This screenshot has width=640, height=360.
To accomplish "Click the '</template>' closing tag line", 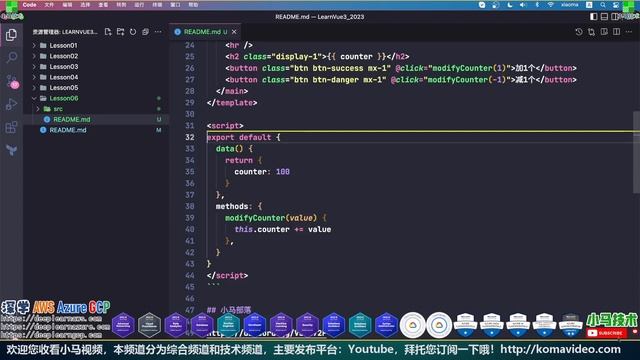I will tap(232, 103).
